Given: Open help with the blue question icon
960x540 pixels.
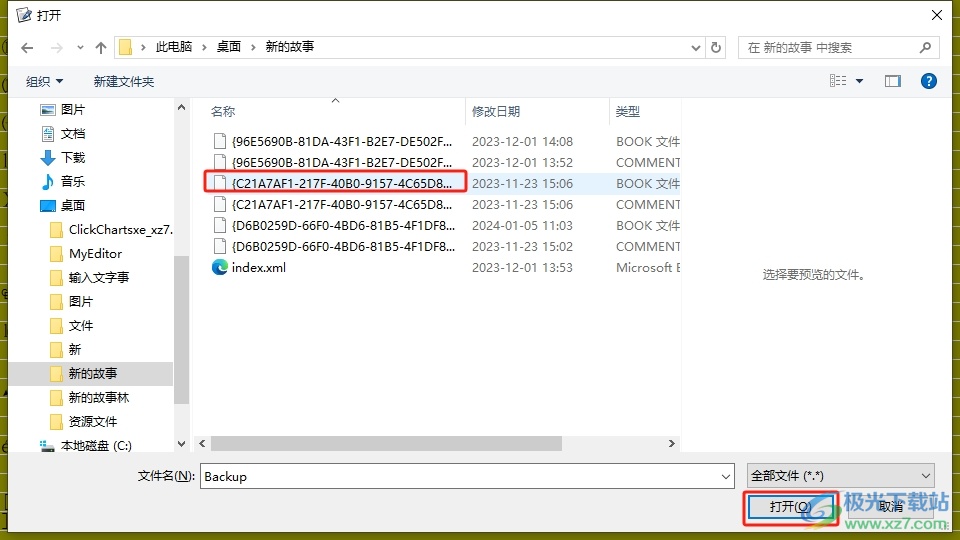Looking at the screenshot, I should coord(929,81).
